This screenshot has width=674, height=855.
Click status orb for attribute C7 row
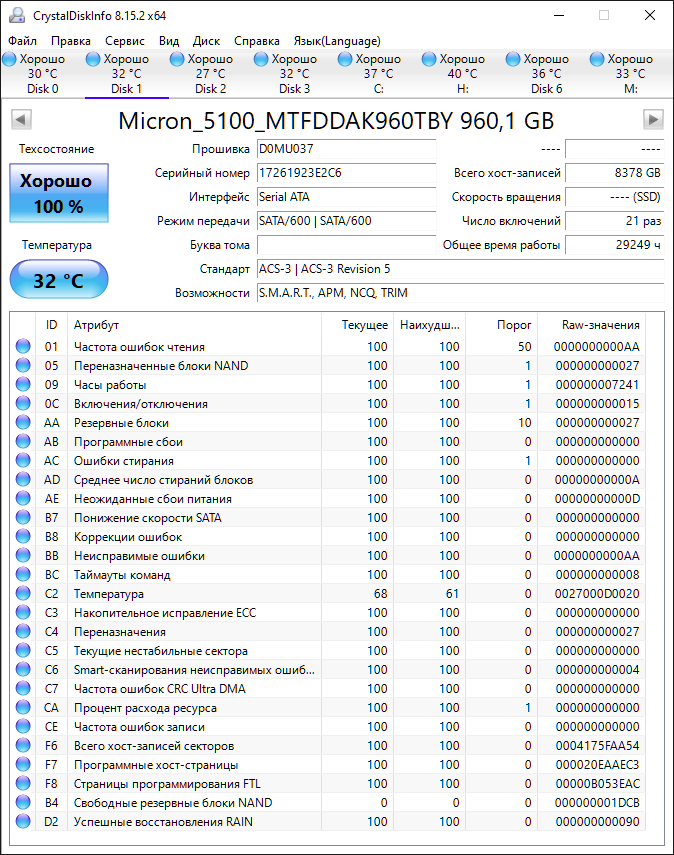[23, 688]
